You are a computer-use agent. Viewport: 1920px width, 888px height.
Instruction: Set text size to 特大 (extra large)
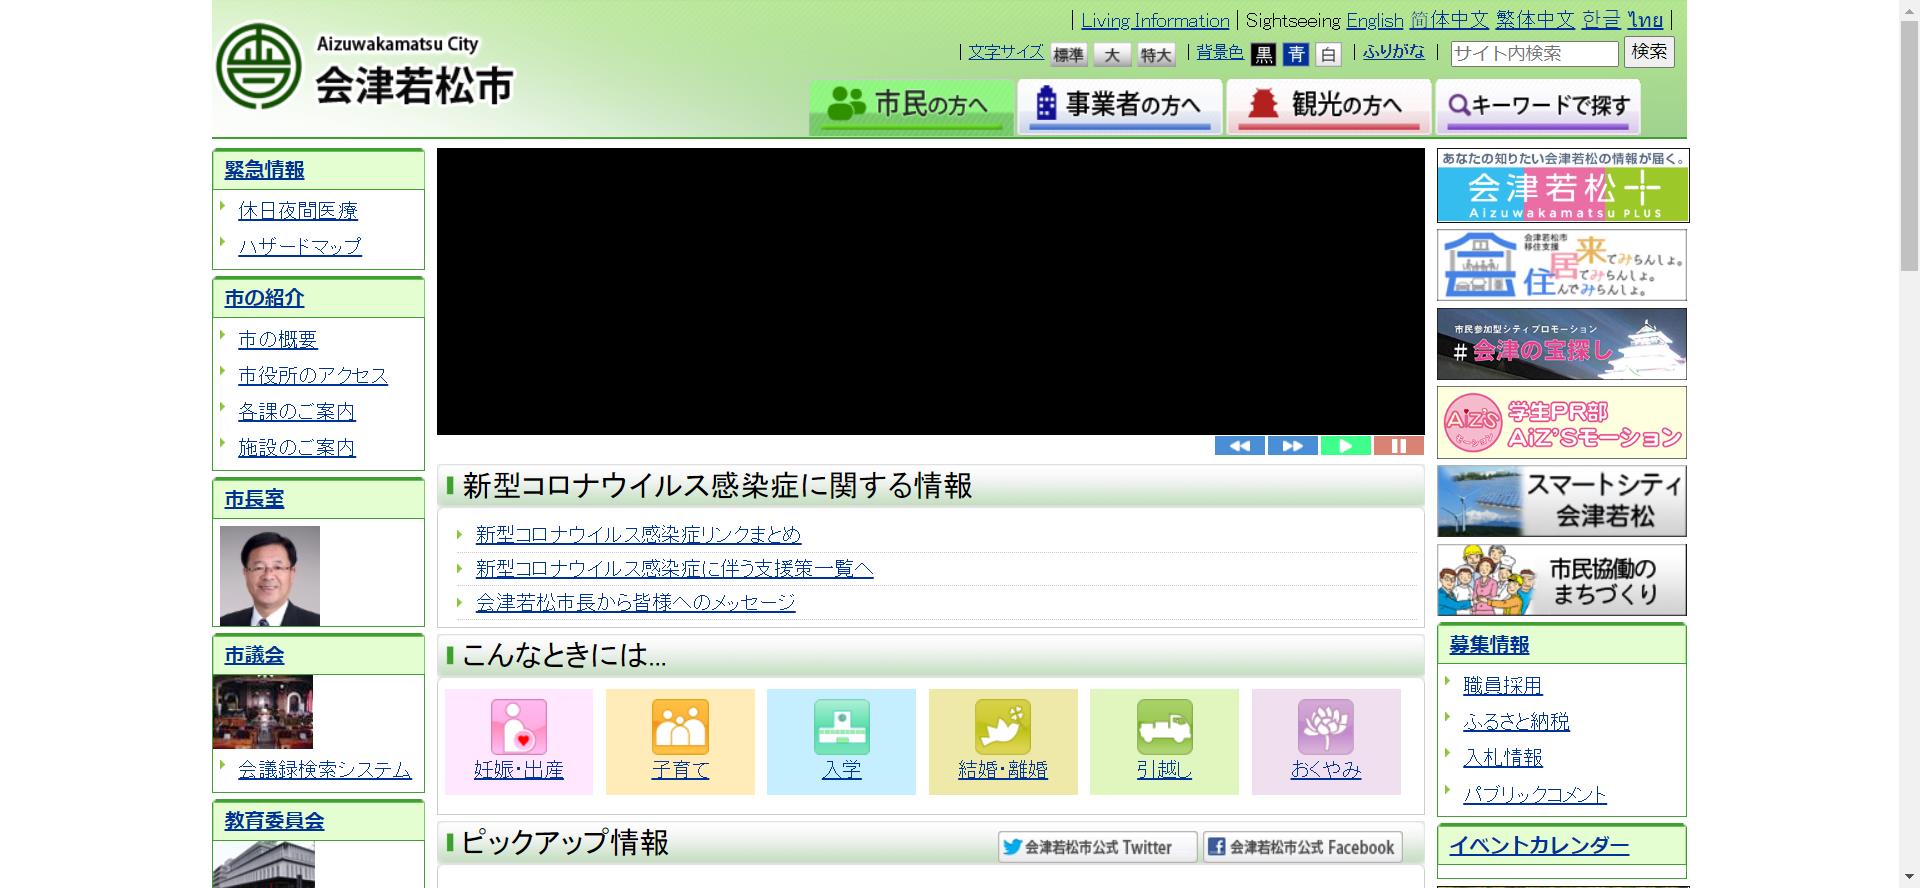point(1156,55)
